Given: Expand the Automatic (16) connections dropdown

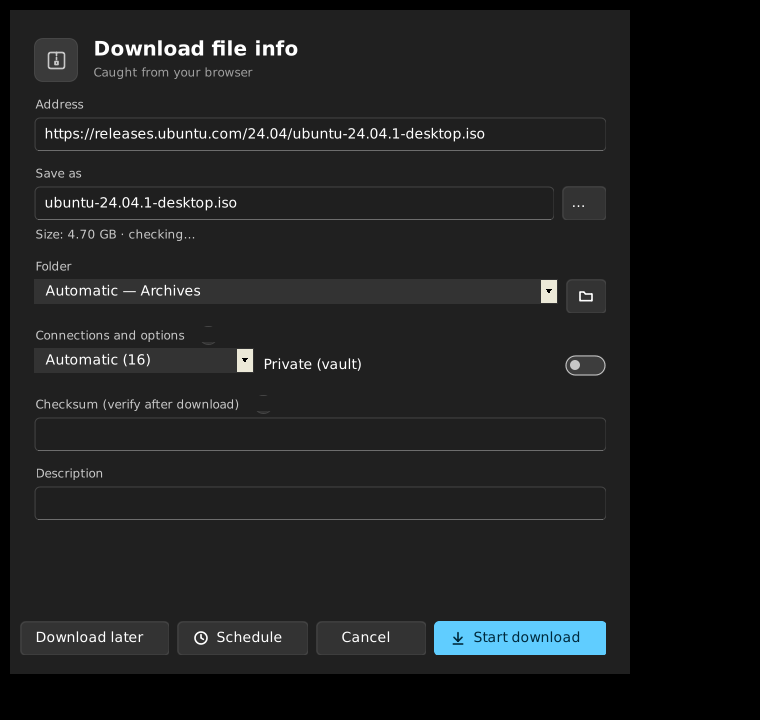Looking at the screenshot, I should [x=143, y=360].
